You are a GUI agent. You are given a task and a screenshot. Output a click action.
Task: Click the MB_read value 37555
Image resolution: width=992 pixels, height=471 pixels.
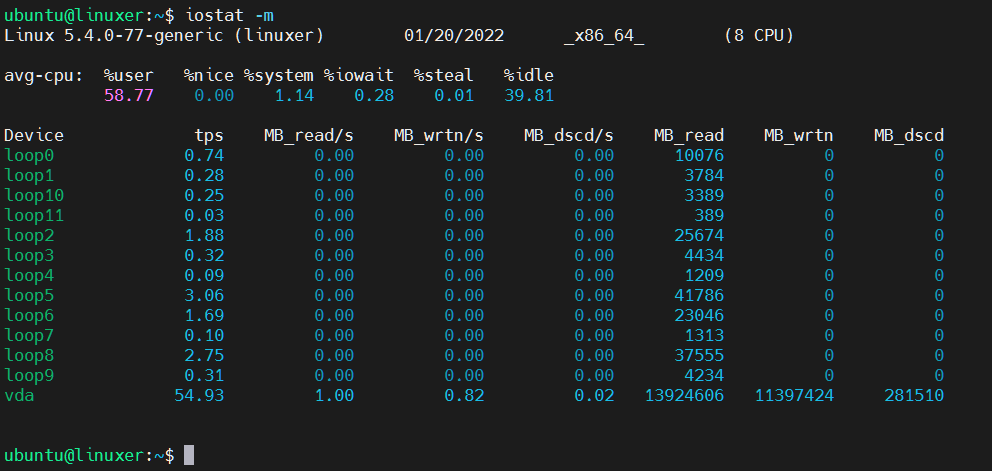[699, 356]
